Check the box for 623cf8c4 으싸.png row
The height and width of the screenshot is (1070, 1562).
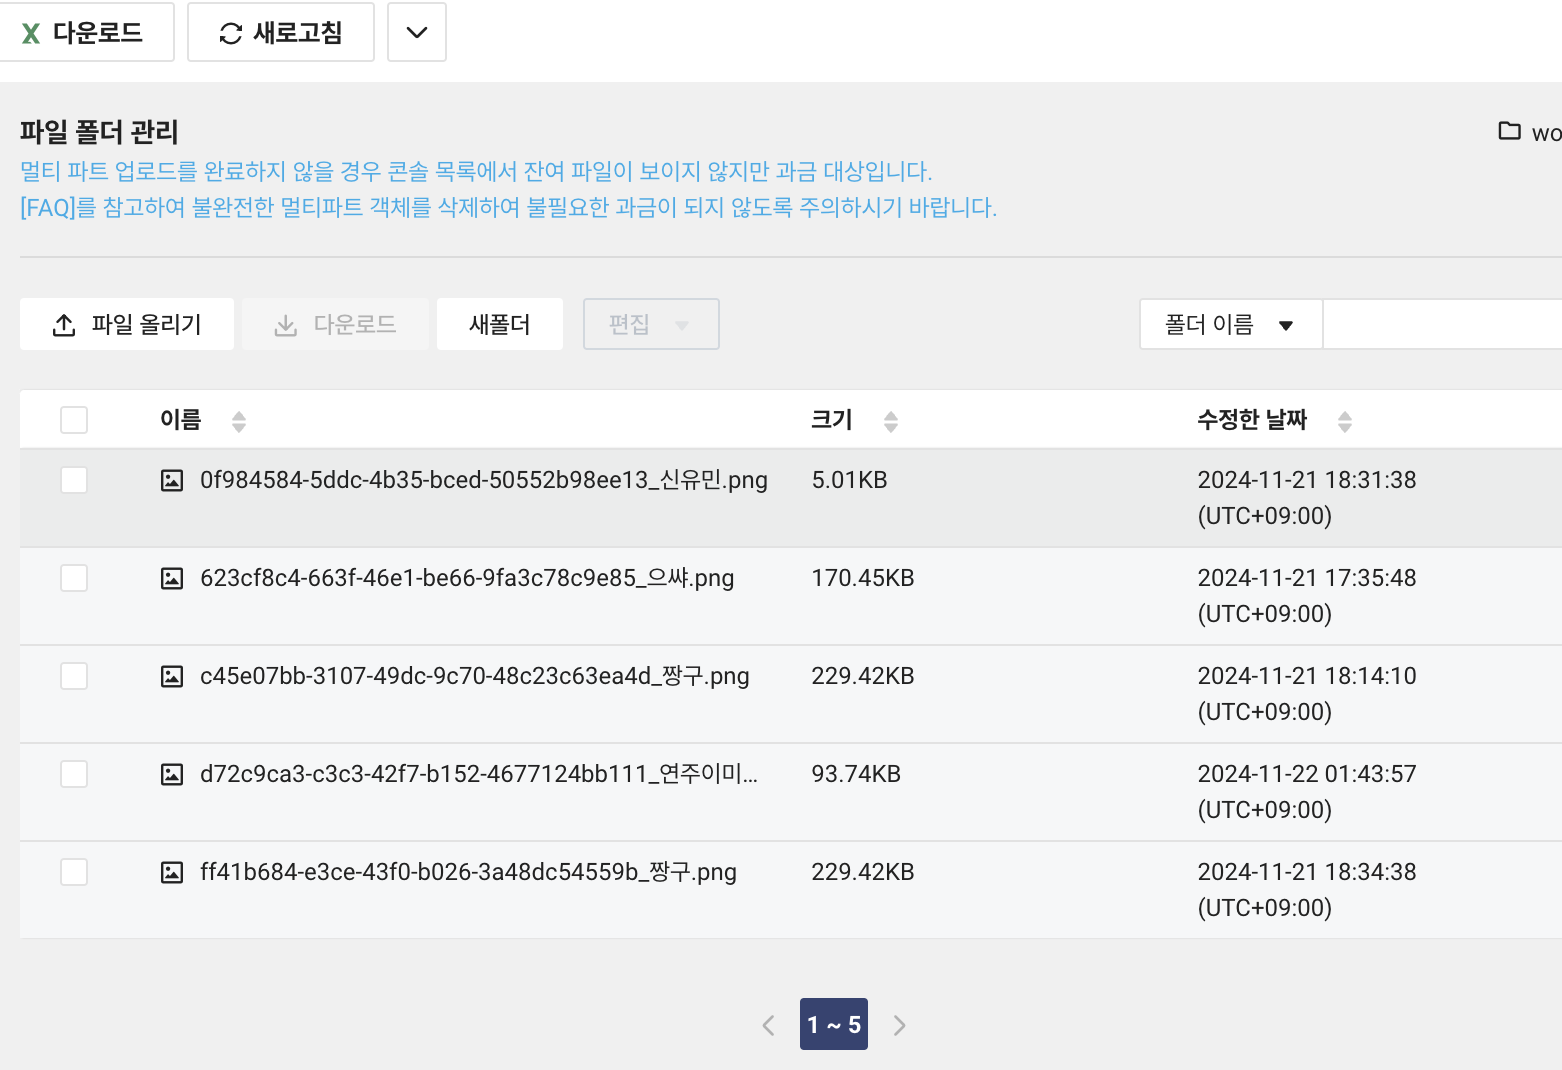pyautogui.click(x=74, y=578)
